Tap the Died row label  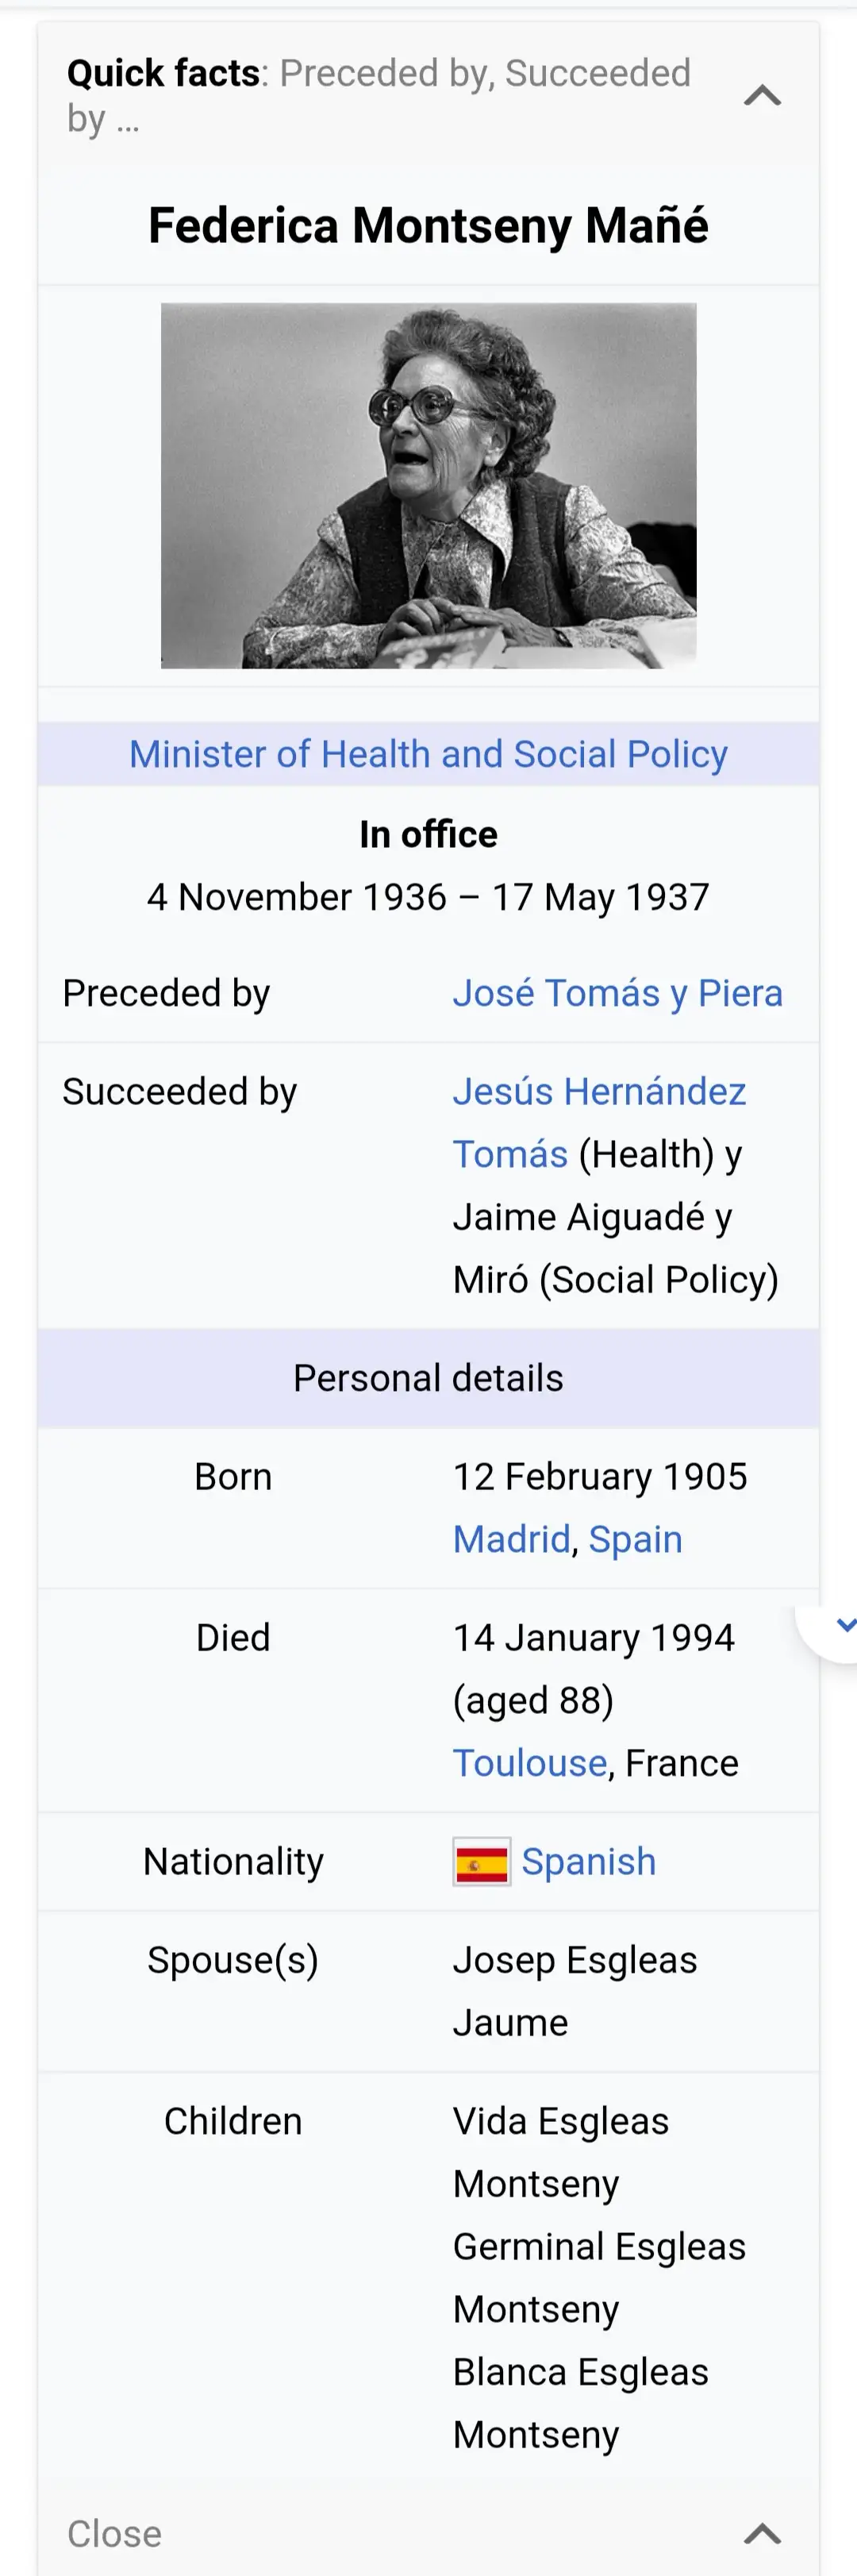pyautogui.click(x=233, y=1638)
